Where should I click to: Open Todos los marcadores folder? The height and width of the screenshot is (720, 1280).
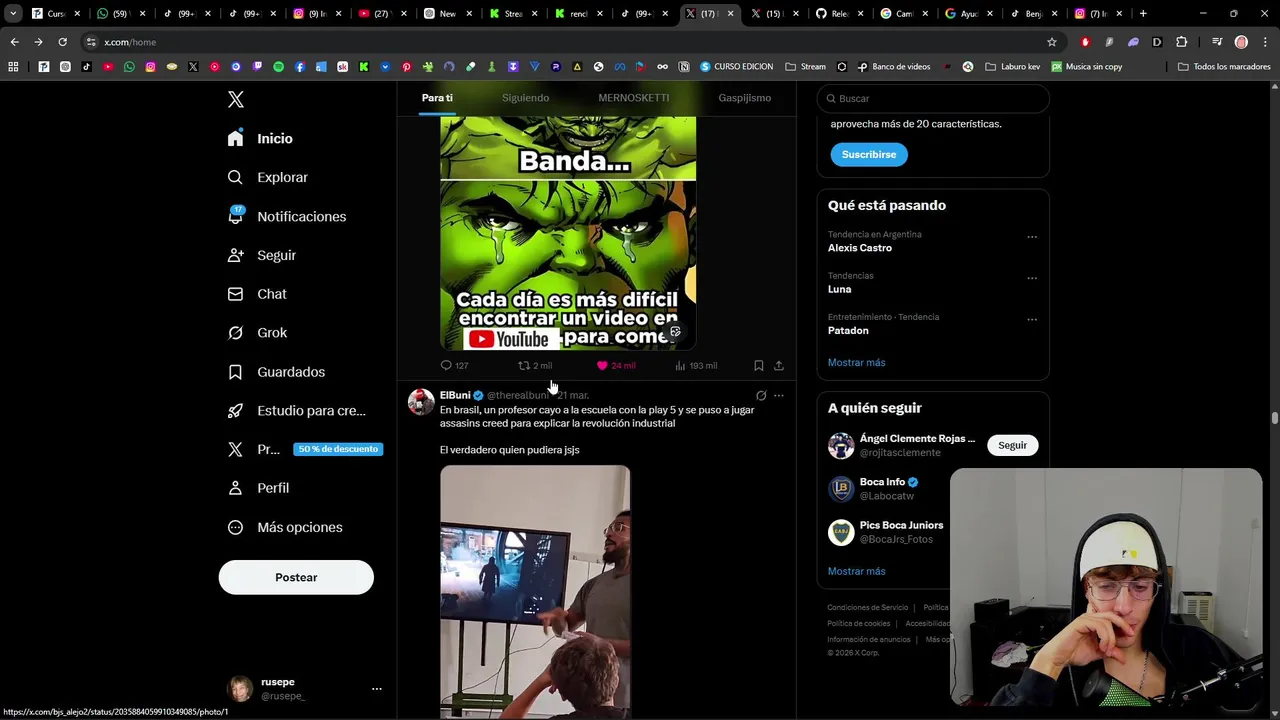1224,67
